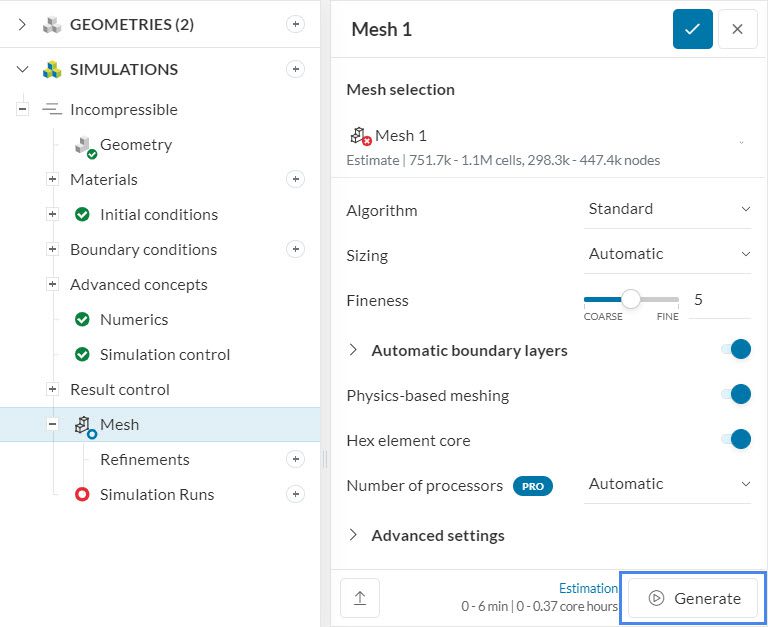Disable Physics-based meshing toggle

pyautogui.click(x=737, y=395)
